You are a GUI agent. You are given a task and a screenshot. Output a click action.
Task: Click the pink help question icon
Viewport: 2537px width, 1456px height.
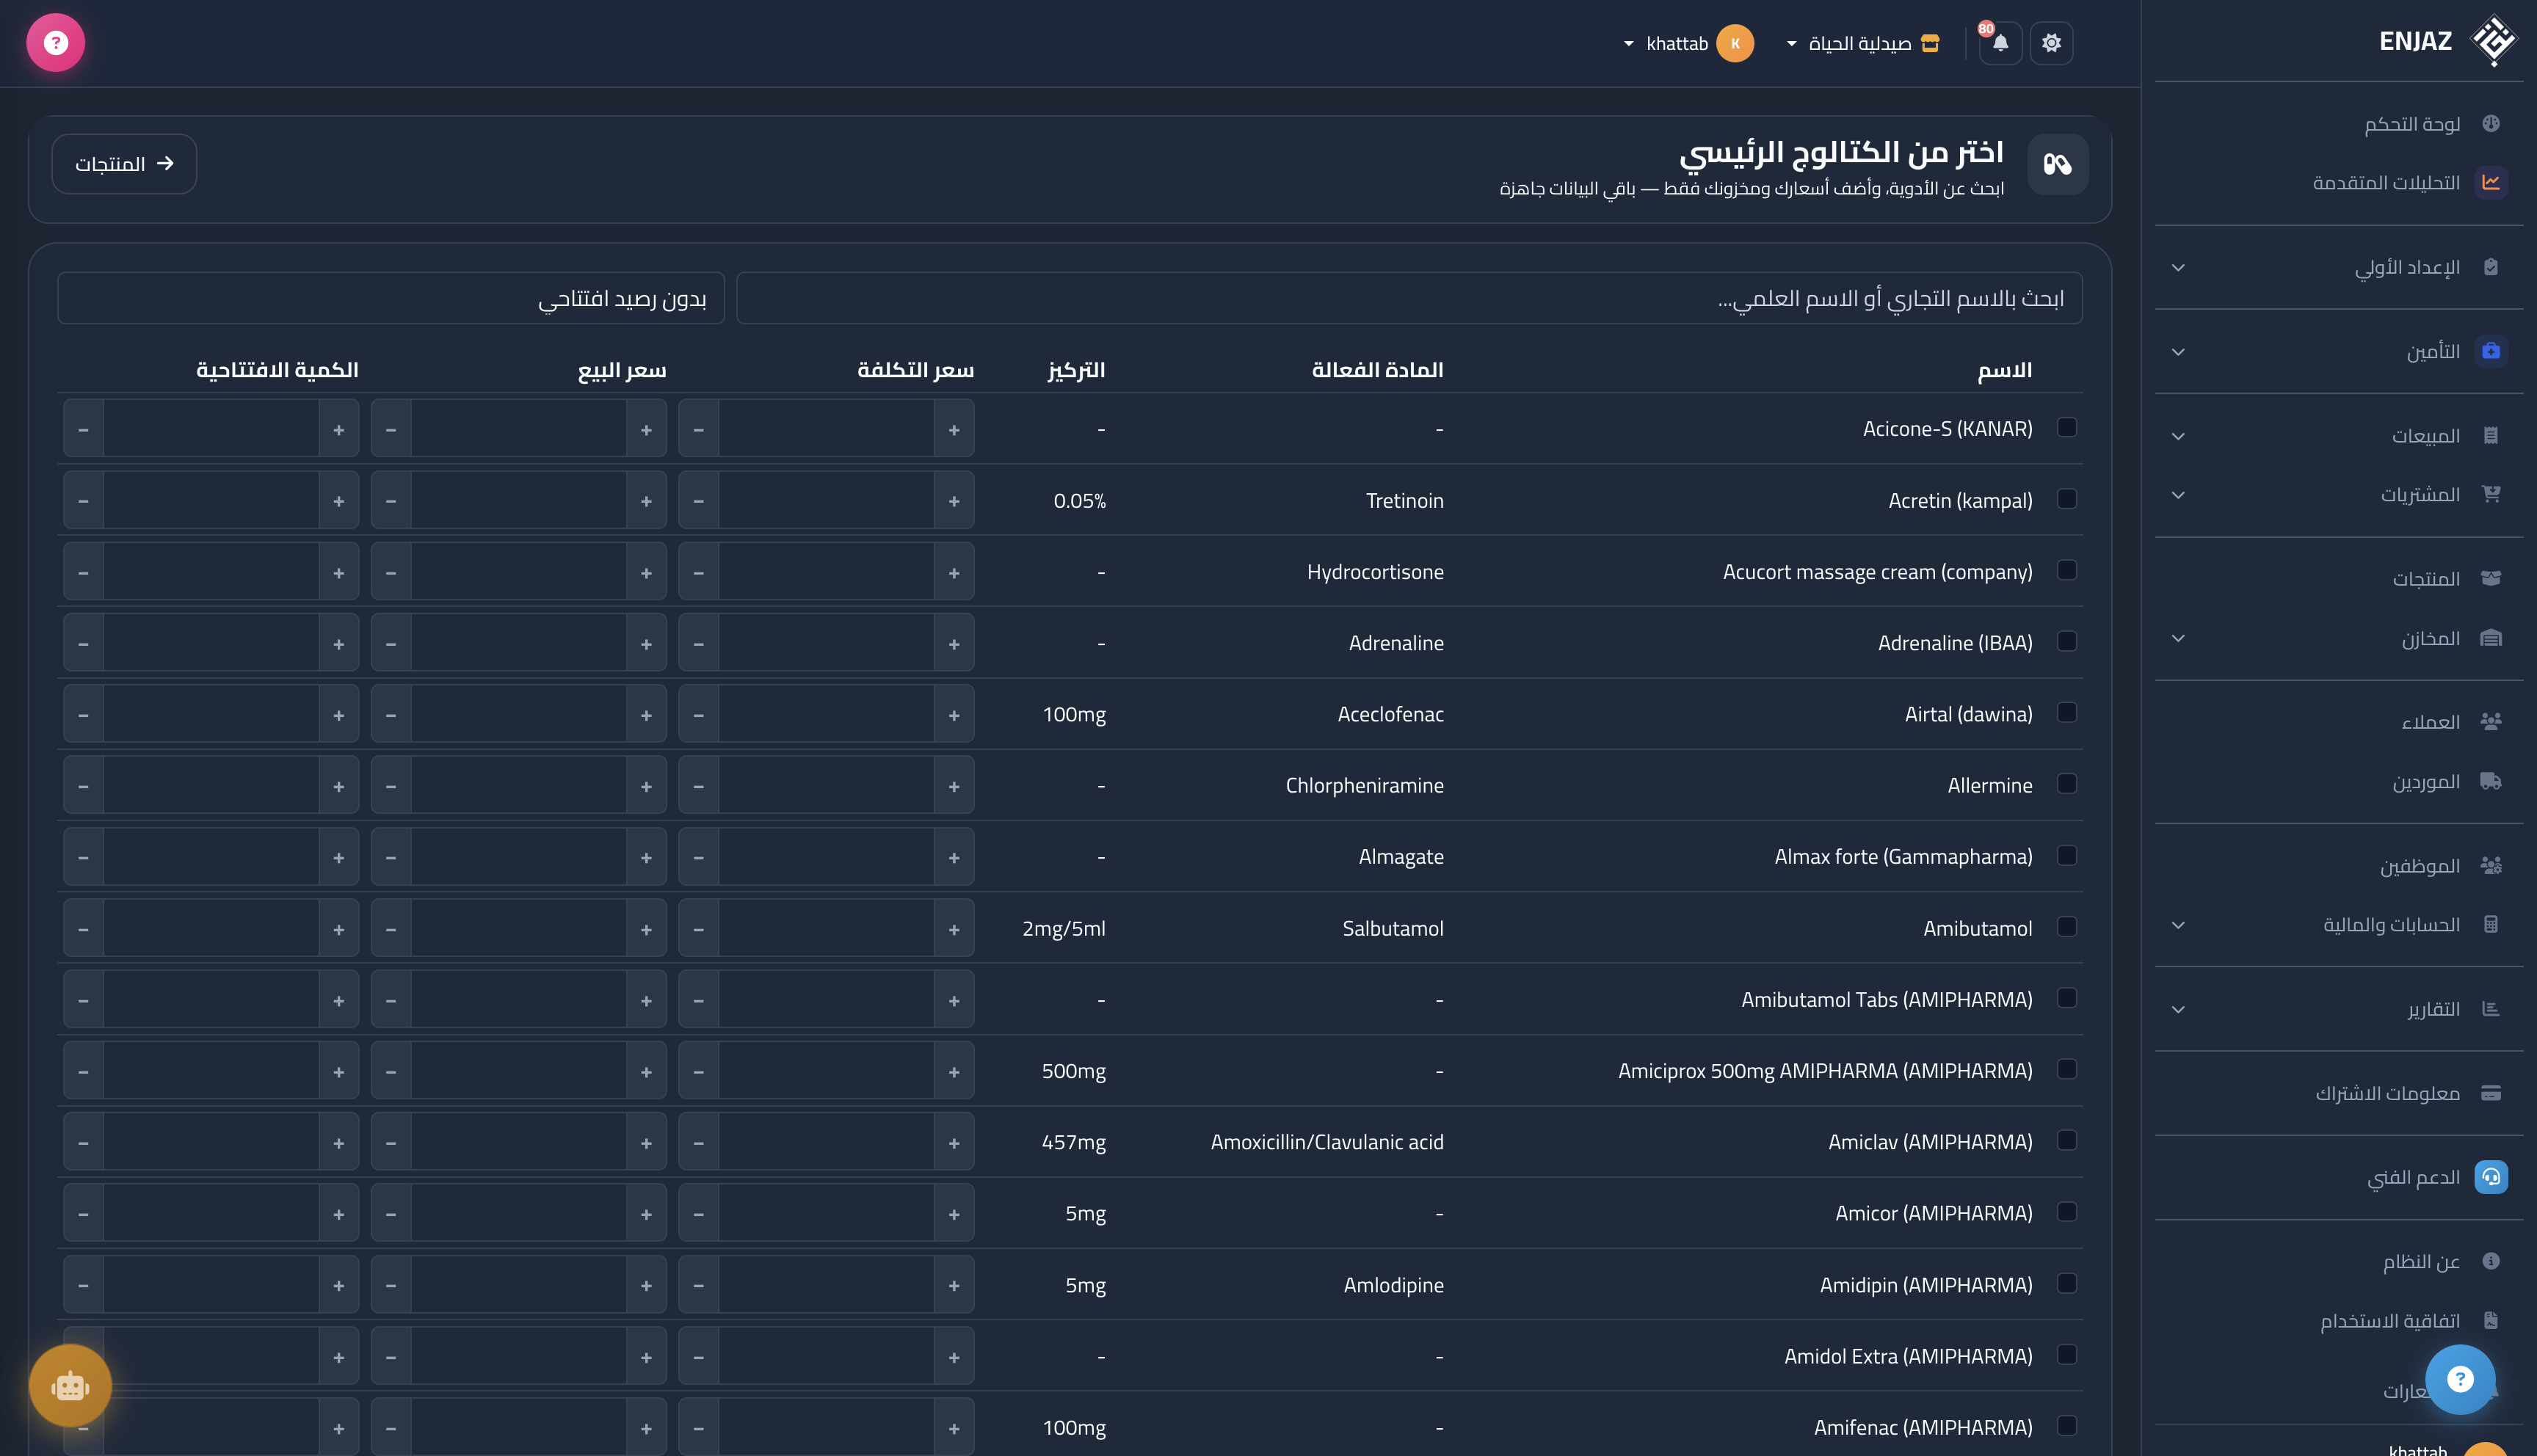tap(56, 43)
